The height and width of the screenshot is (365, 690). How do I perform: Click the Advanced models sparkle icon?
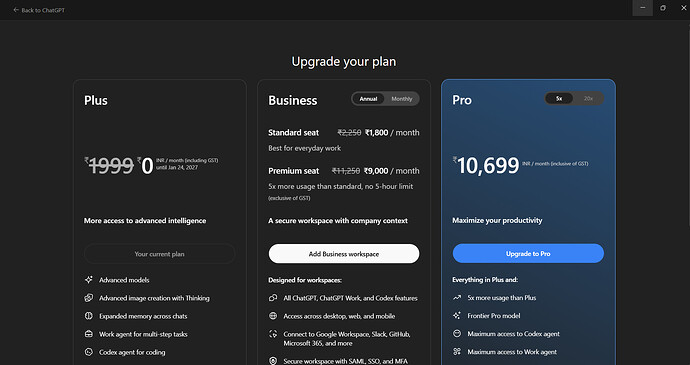89,280
